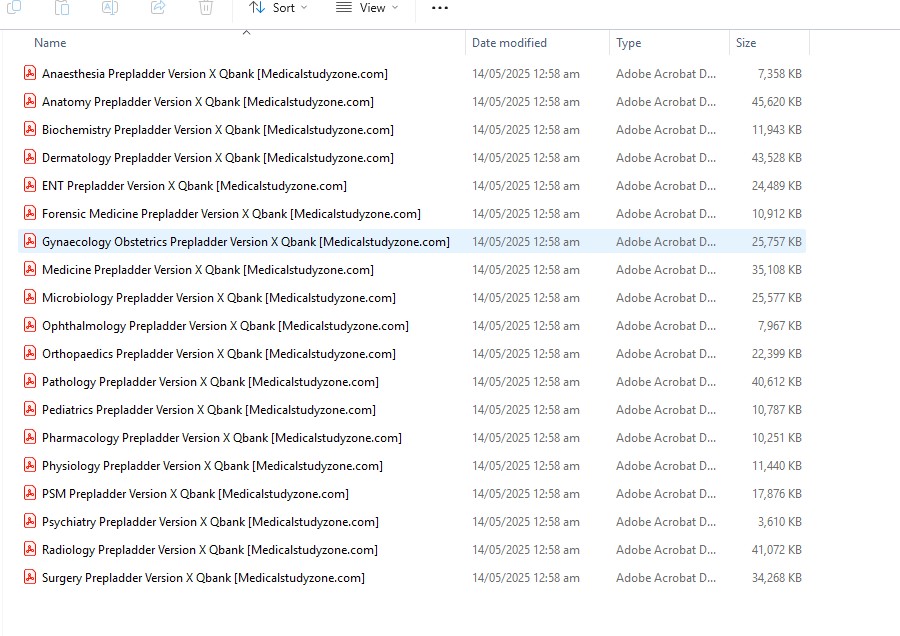Screen dimensions: 900x636
Task: Sort by the Name column header
Action: [x=50, y=42]
